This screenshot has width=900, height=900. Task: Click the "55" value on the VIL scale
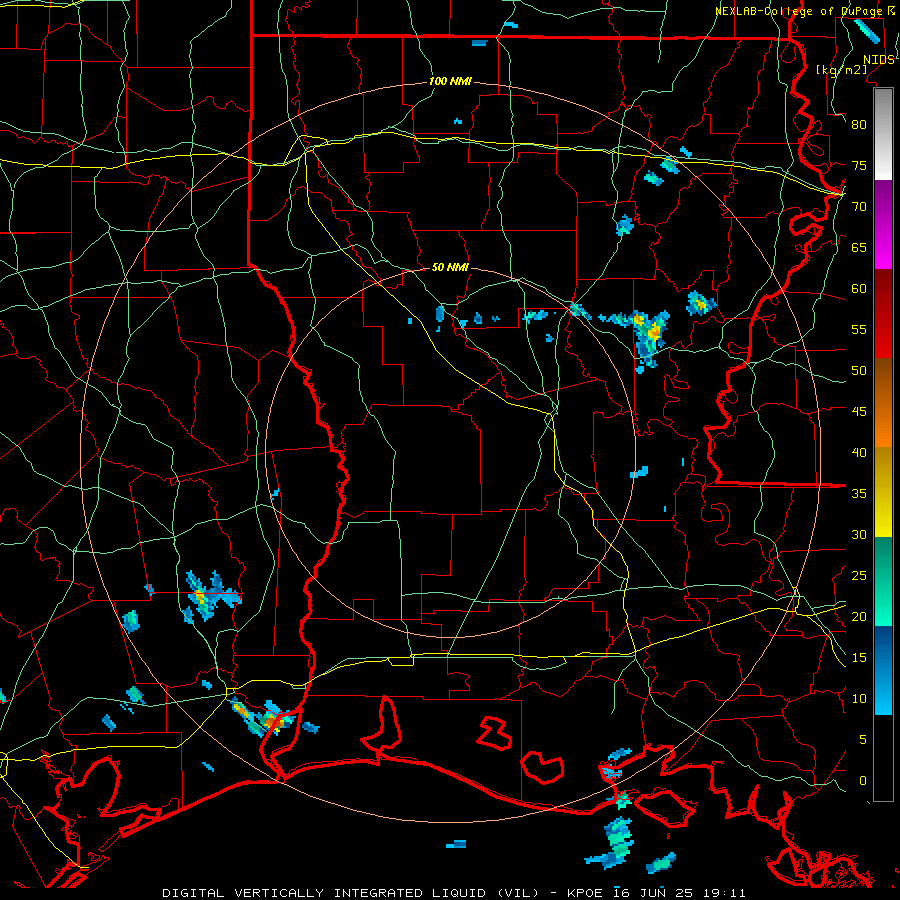(x=859, y=330)
